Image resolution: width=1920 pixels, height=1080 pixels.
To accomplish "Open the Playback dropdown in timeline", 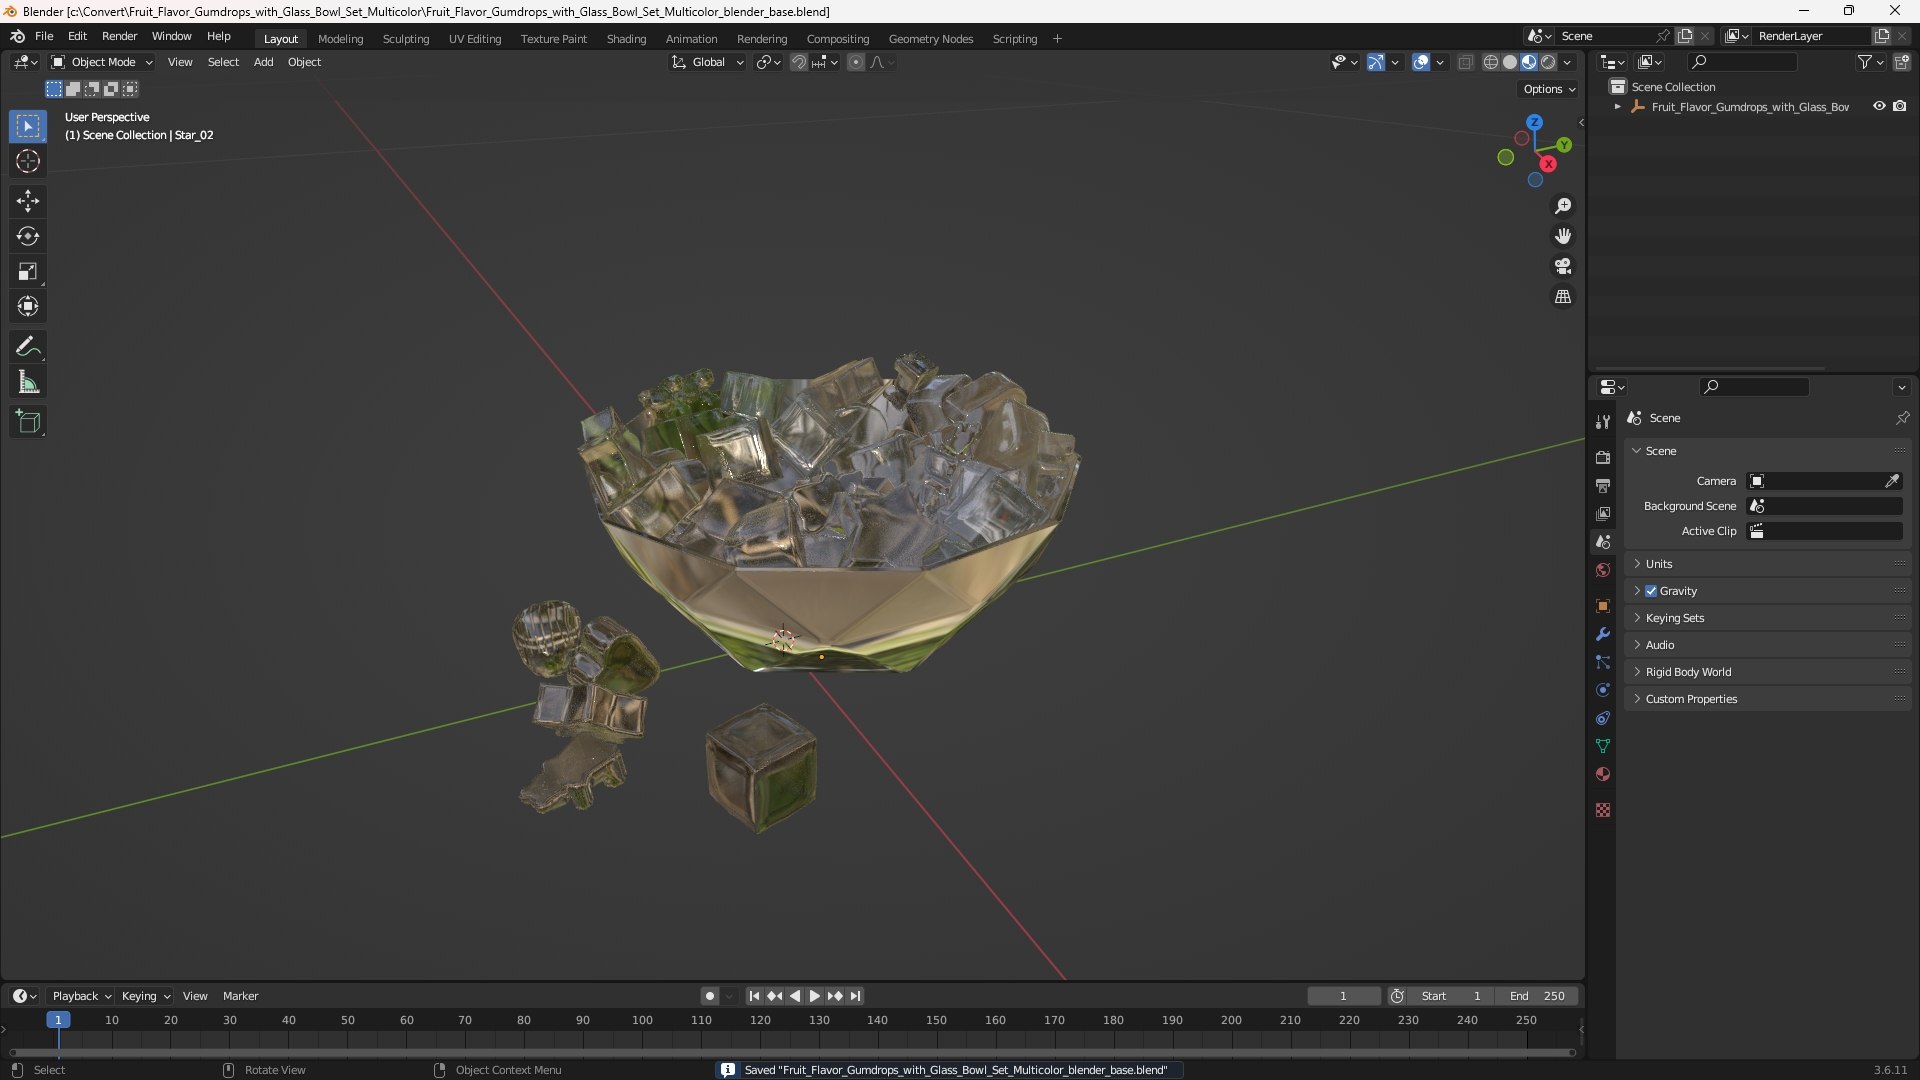I will click(81, 996).
